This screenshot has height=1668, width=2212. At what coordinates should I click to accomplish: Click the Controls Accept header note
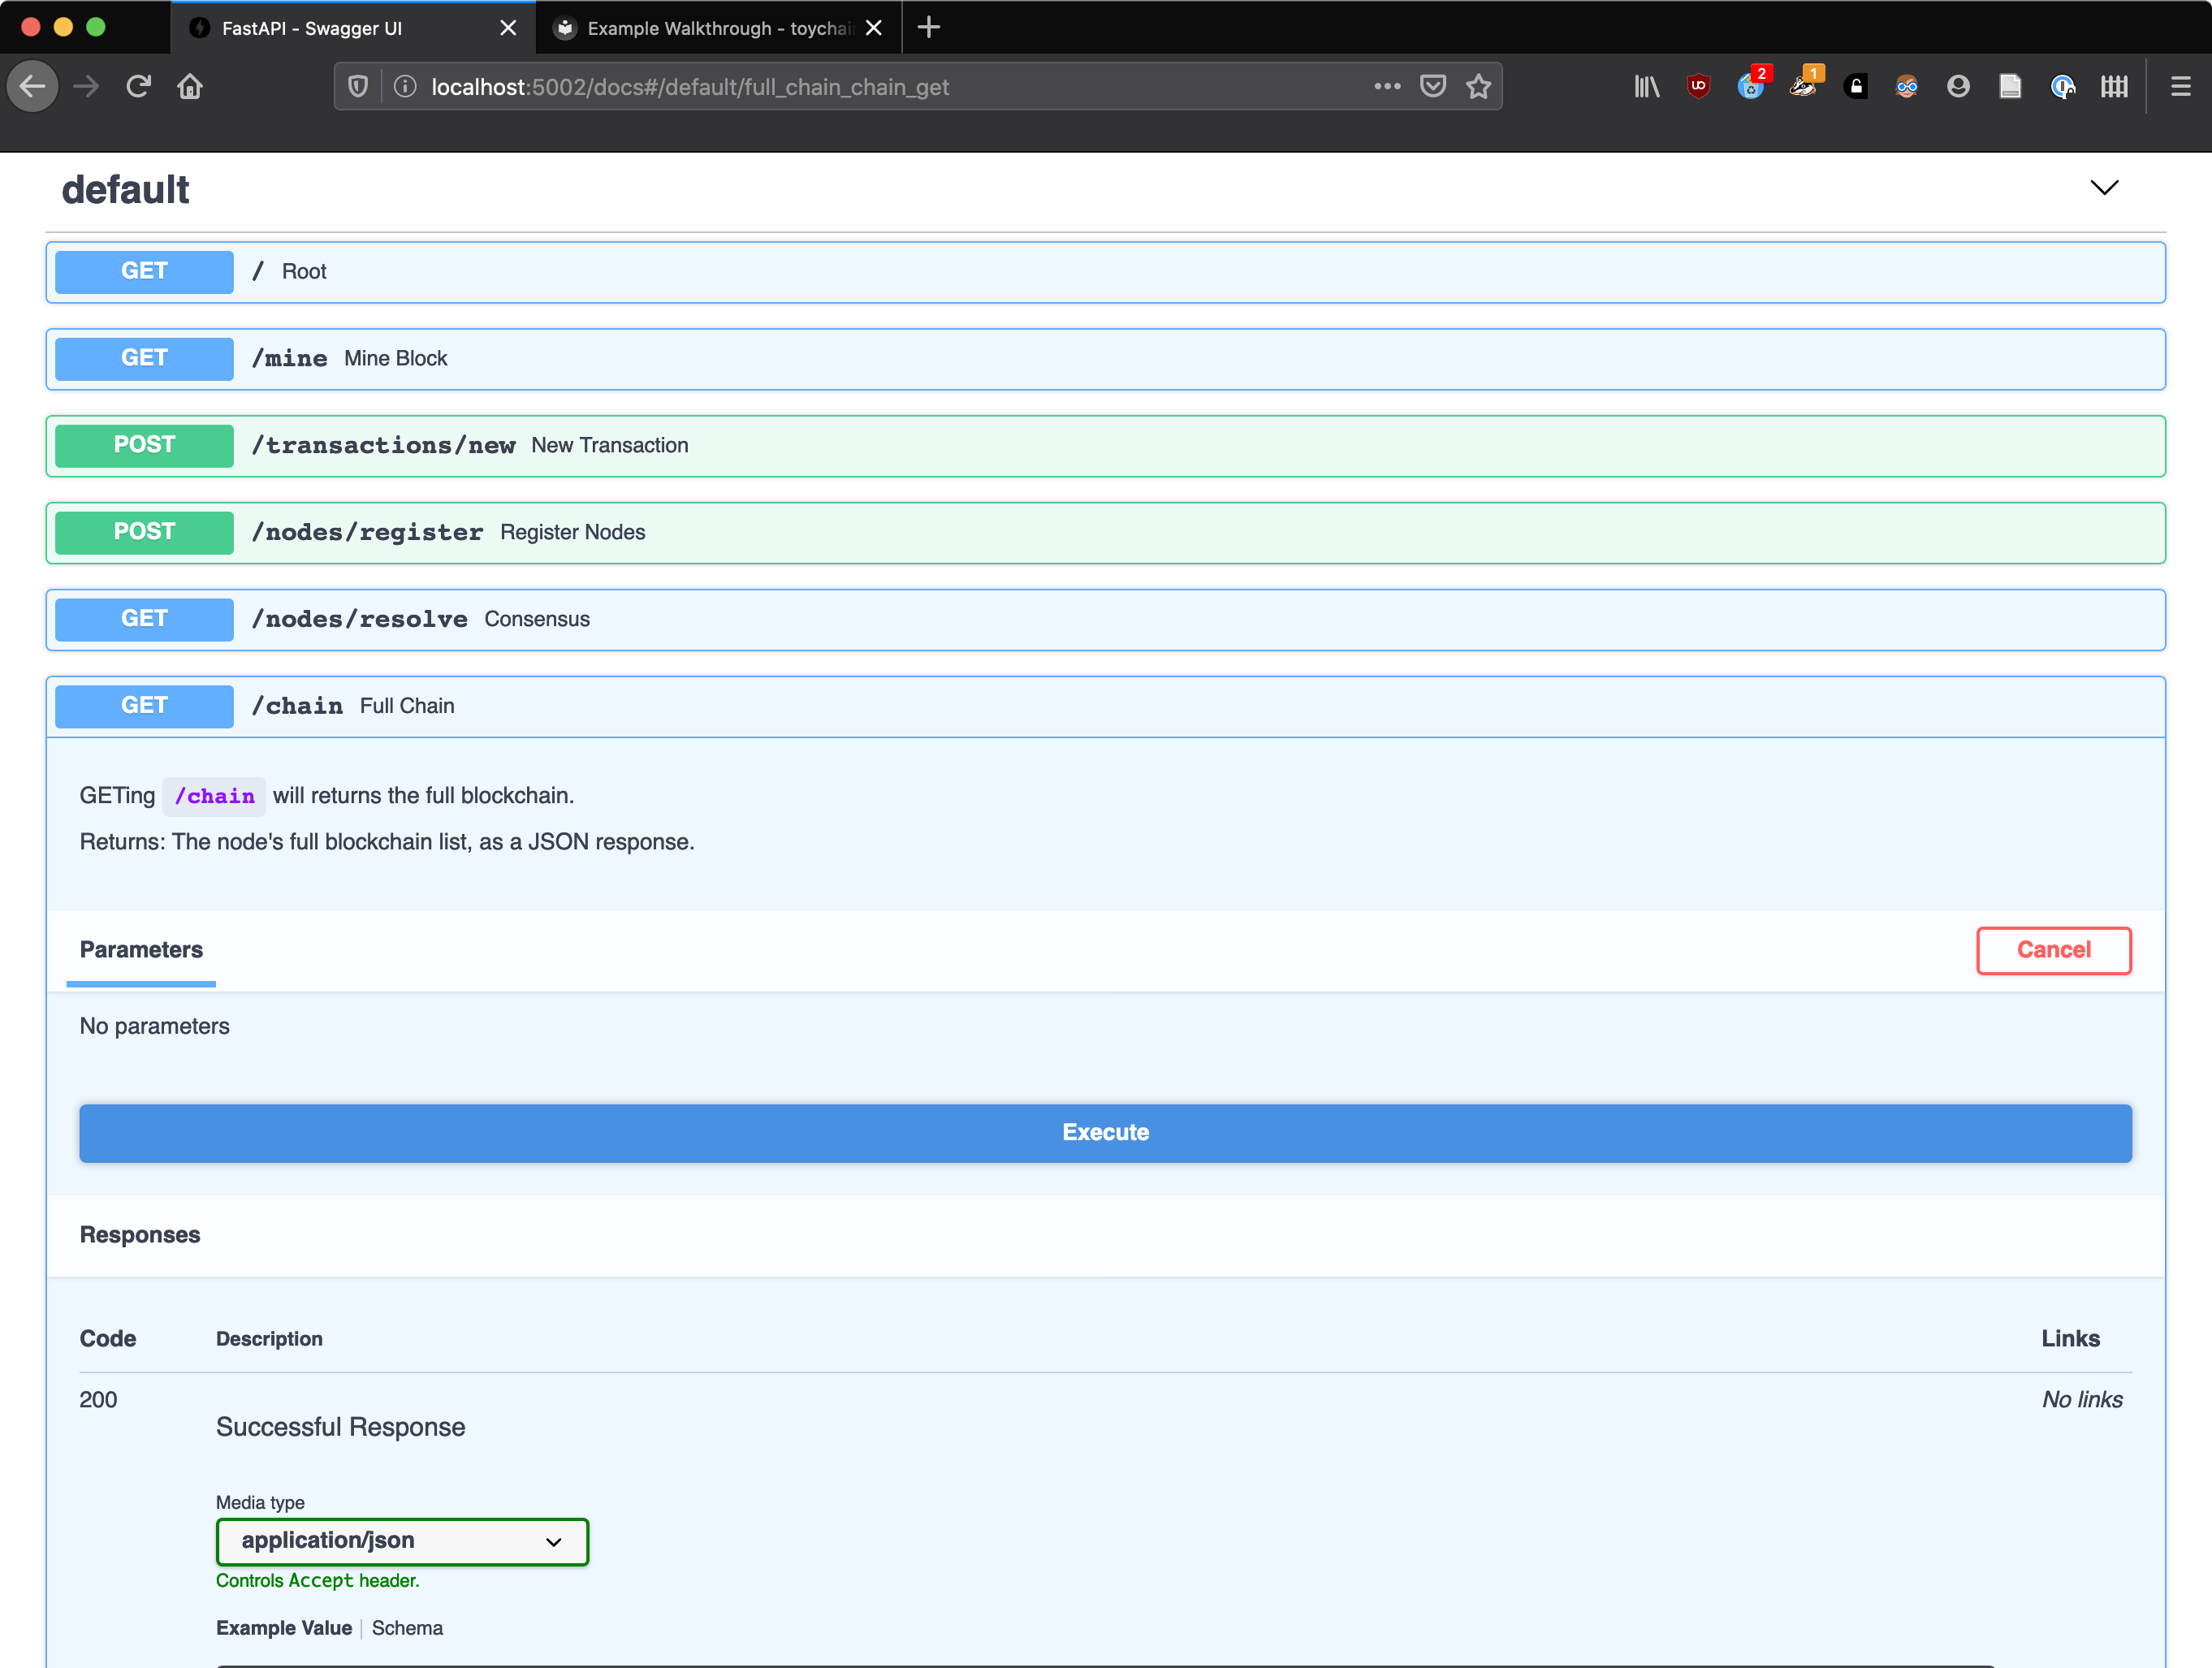318,1580
